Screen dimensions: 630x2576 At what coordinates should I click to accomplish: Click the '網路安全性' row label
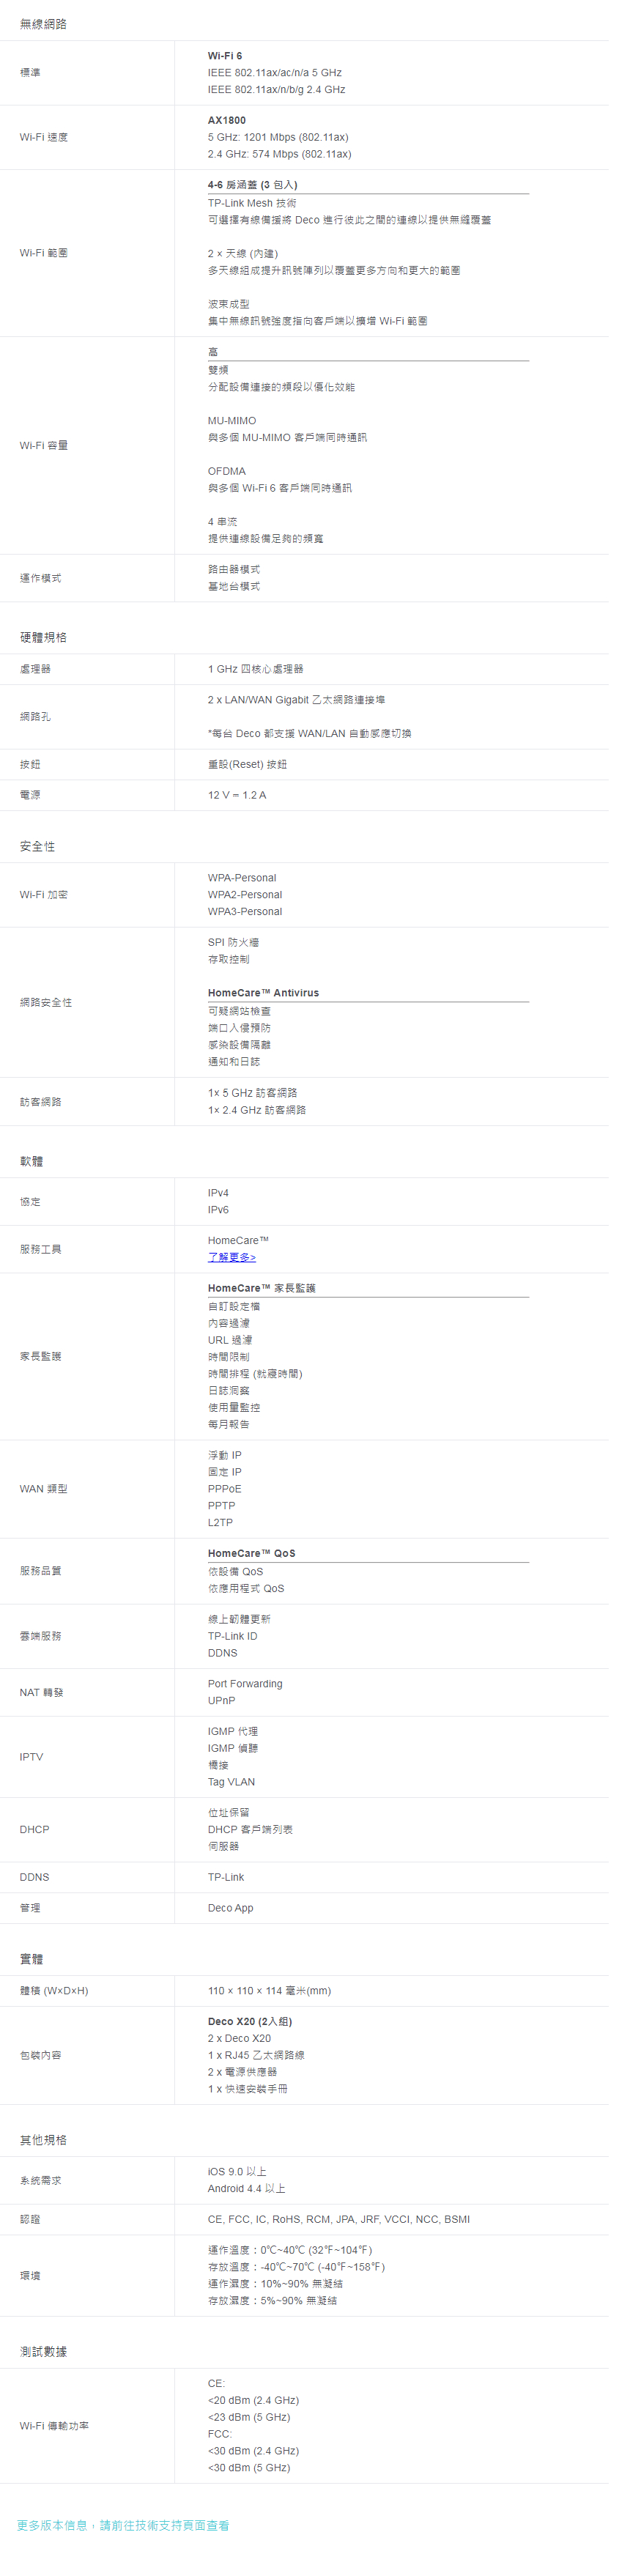46,1002
